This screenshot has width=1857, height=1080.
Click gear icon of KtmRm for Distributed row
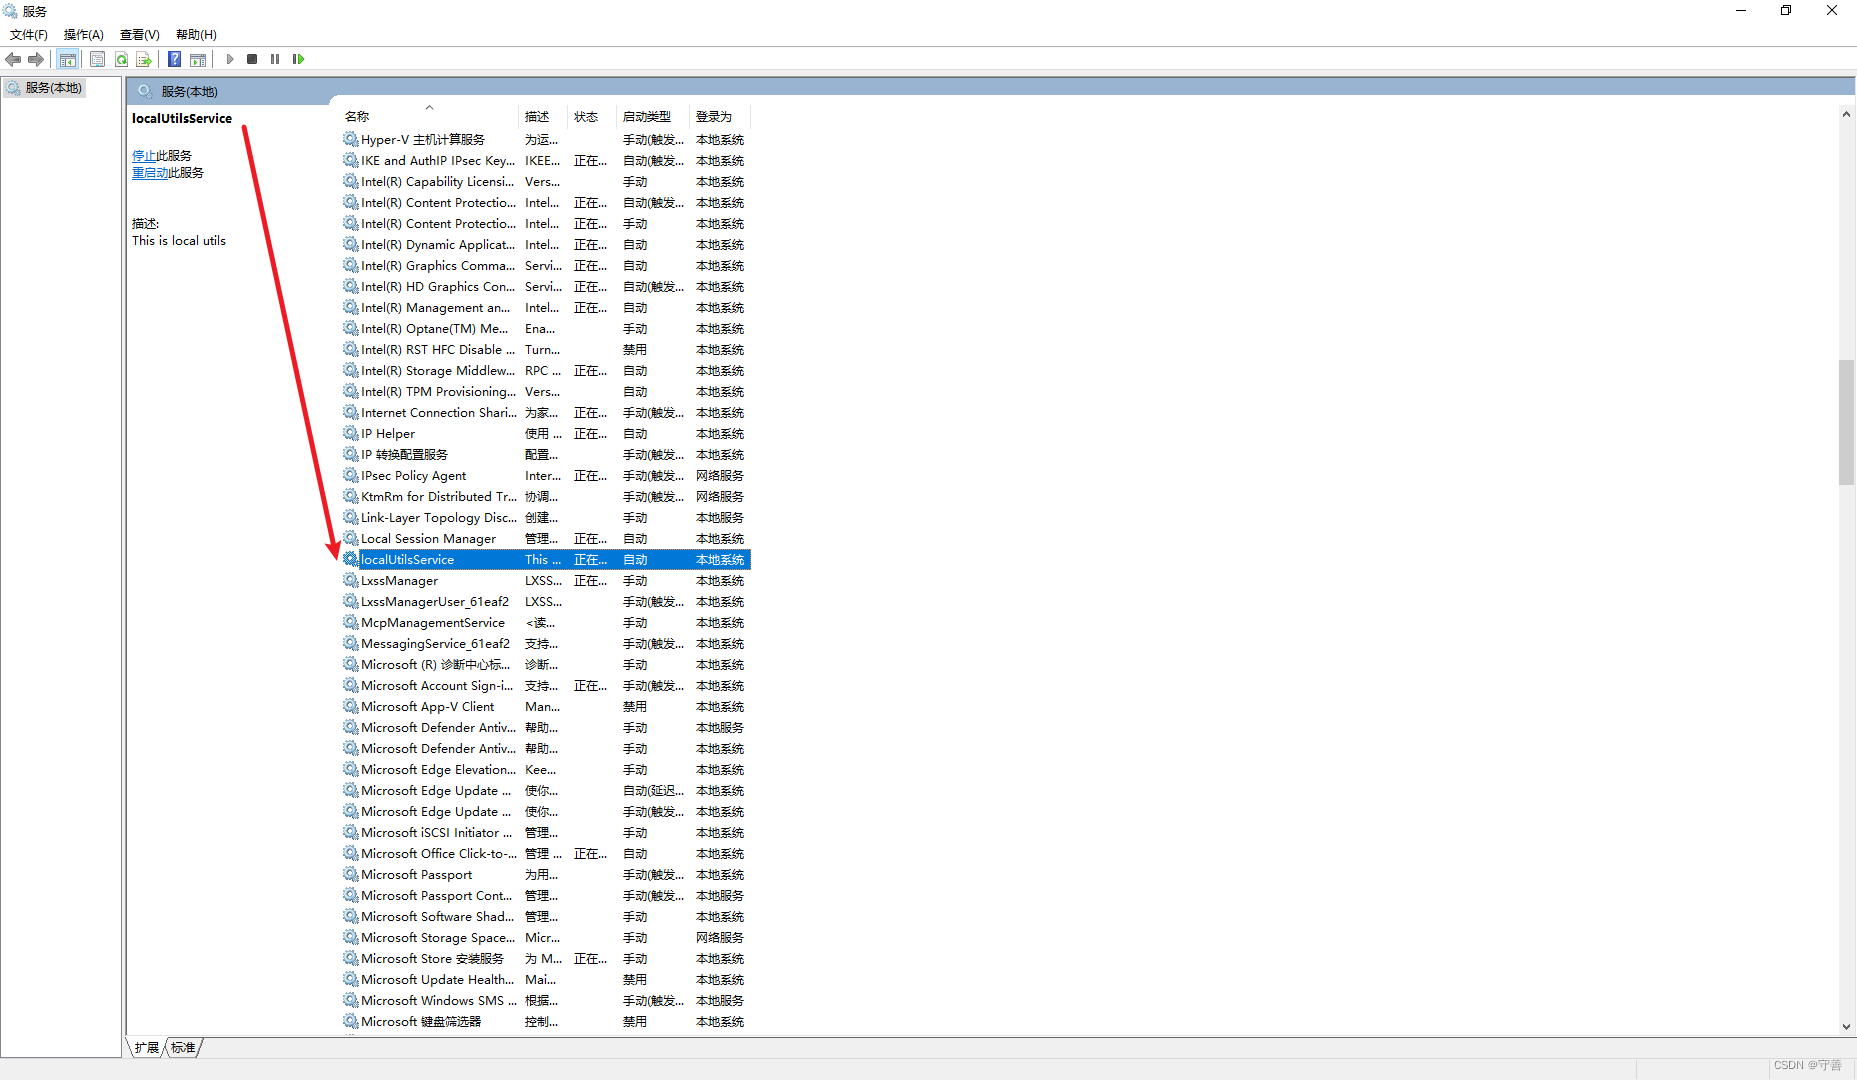[351, 496]
